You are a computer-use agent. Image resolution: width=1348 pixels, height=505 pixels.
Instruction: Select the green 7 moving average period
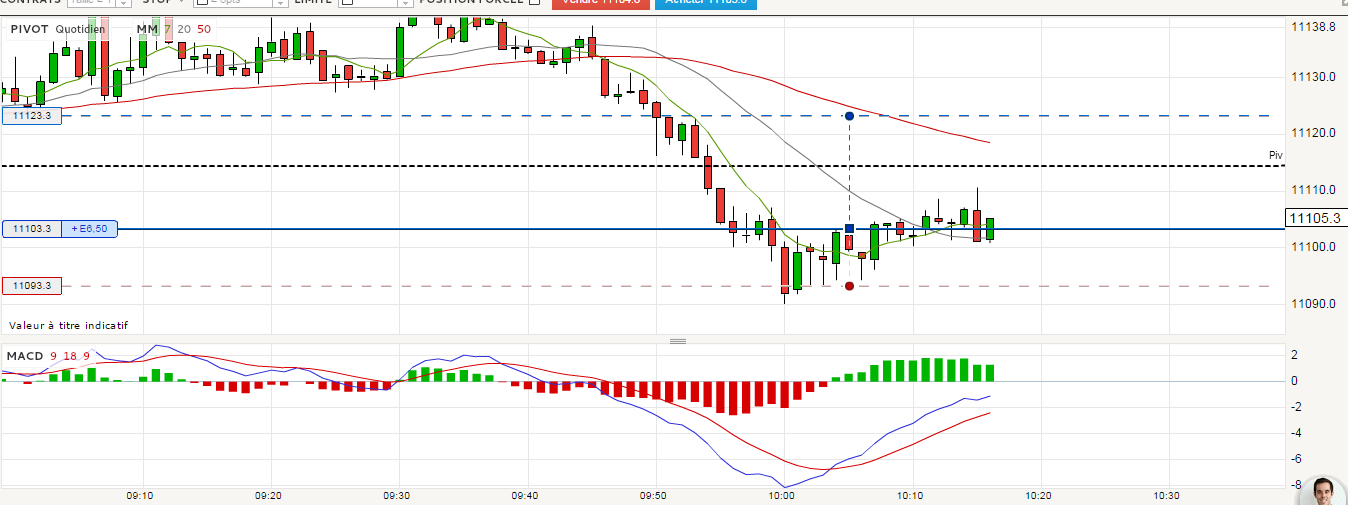(x=168, y=29)
